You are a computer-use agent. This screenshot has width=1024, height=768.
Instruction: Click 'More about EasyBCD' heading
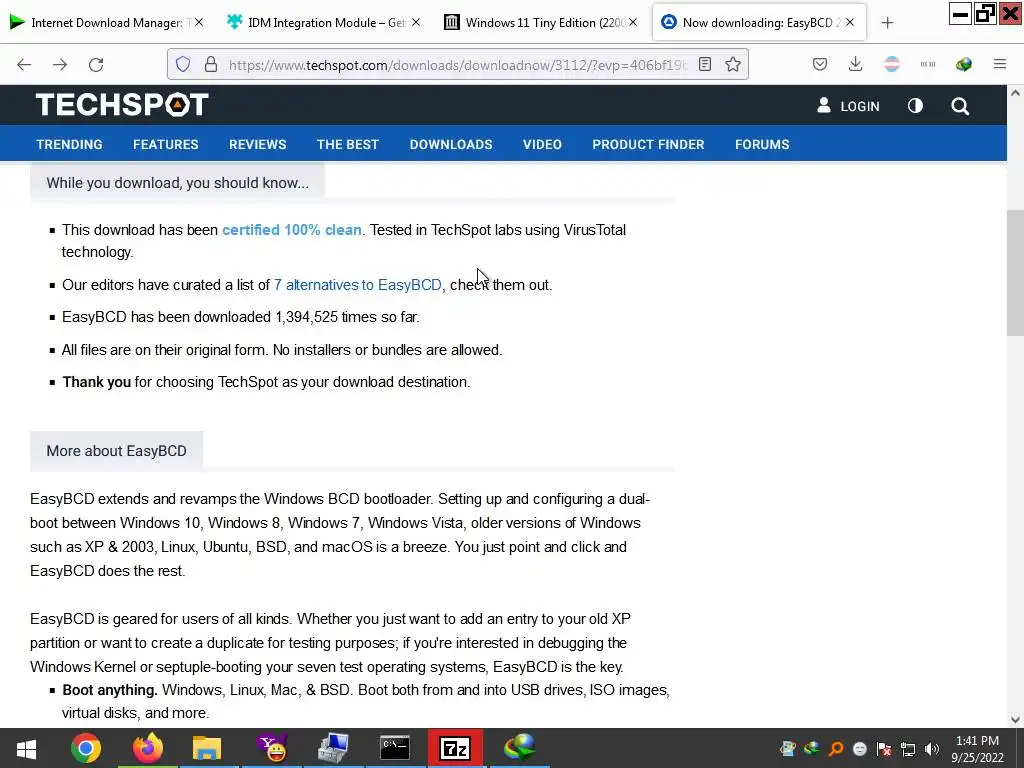[116, 451]
